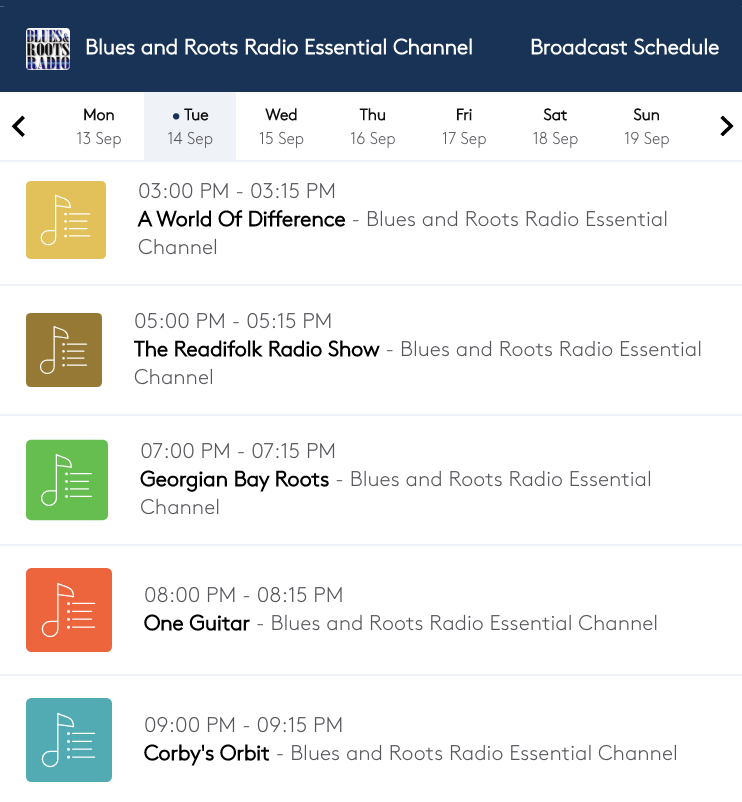Click the orange playlist icon for One Guitar

69,610
